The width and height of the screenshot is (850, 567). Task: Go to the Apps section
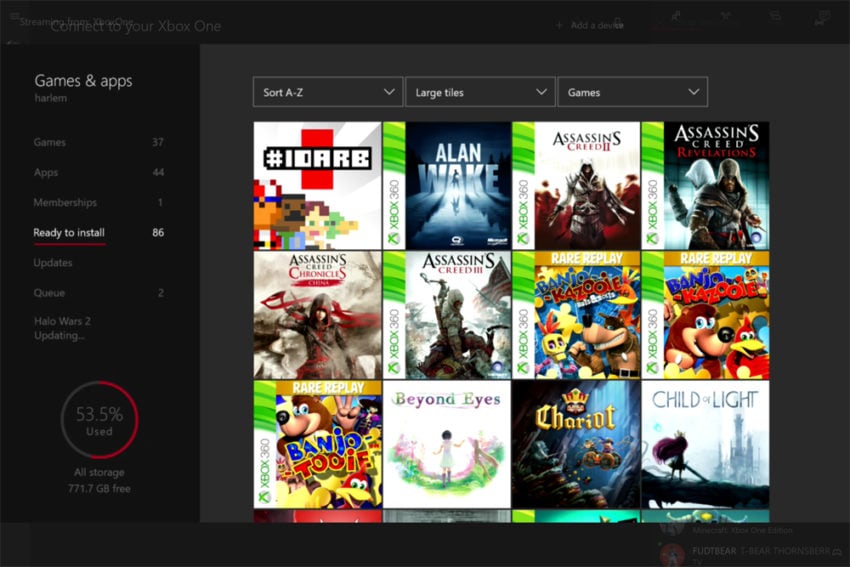[x=98, y=172]
